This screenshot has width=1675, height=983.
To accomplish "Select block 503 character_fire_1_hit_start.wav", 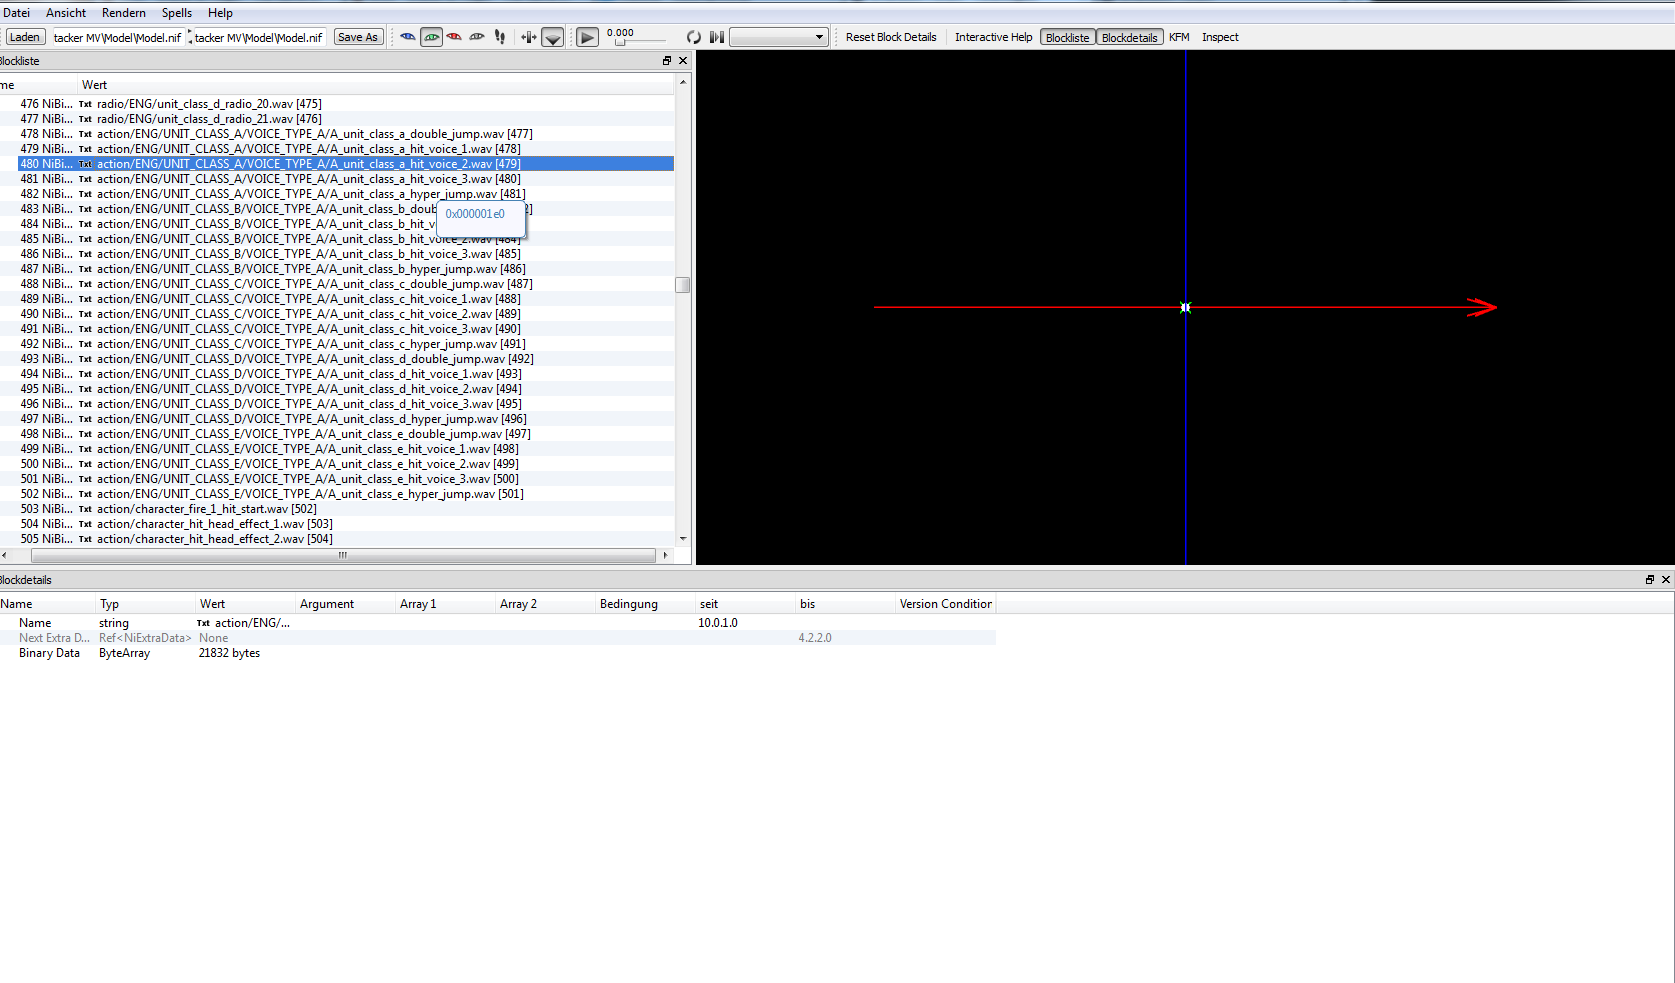I will (206, 509).
